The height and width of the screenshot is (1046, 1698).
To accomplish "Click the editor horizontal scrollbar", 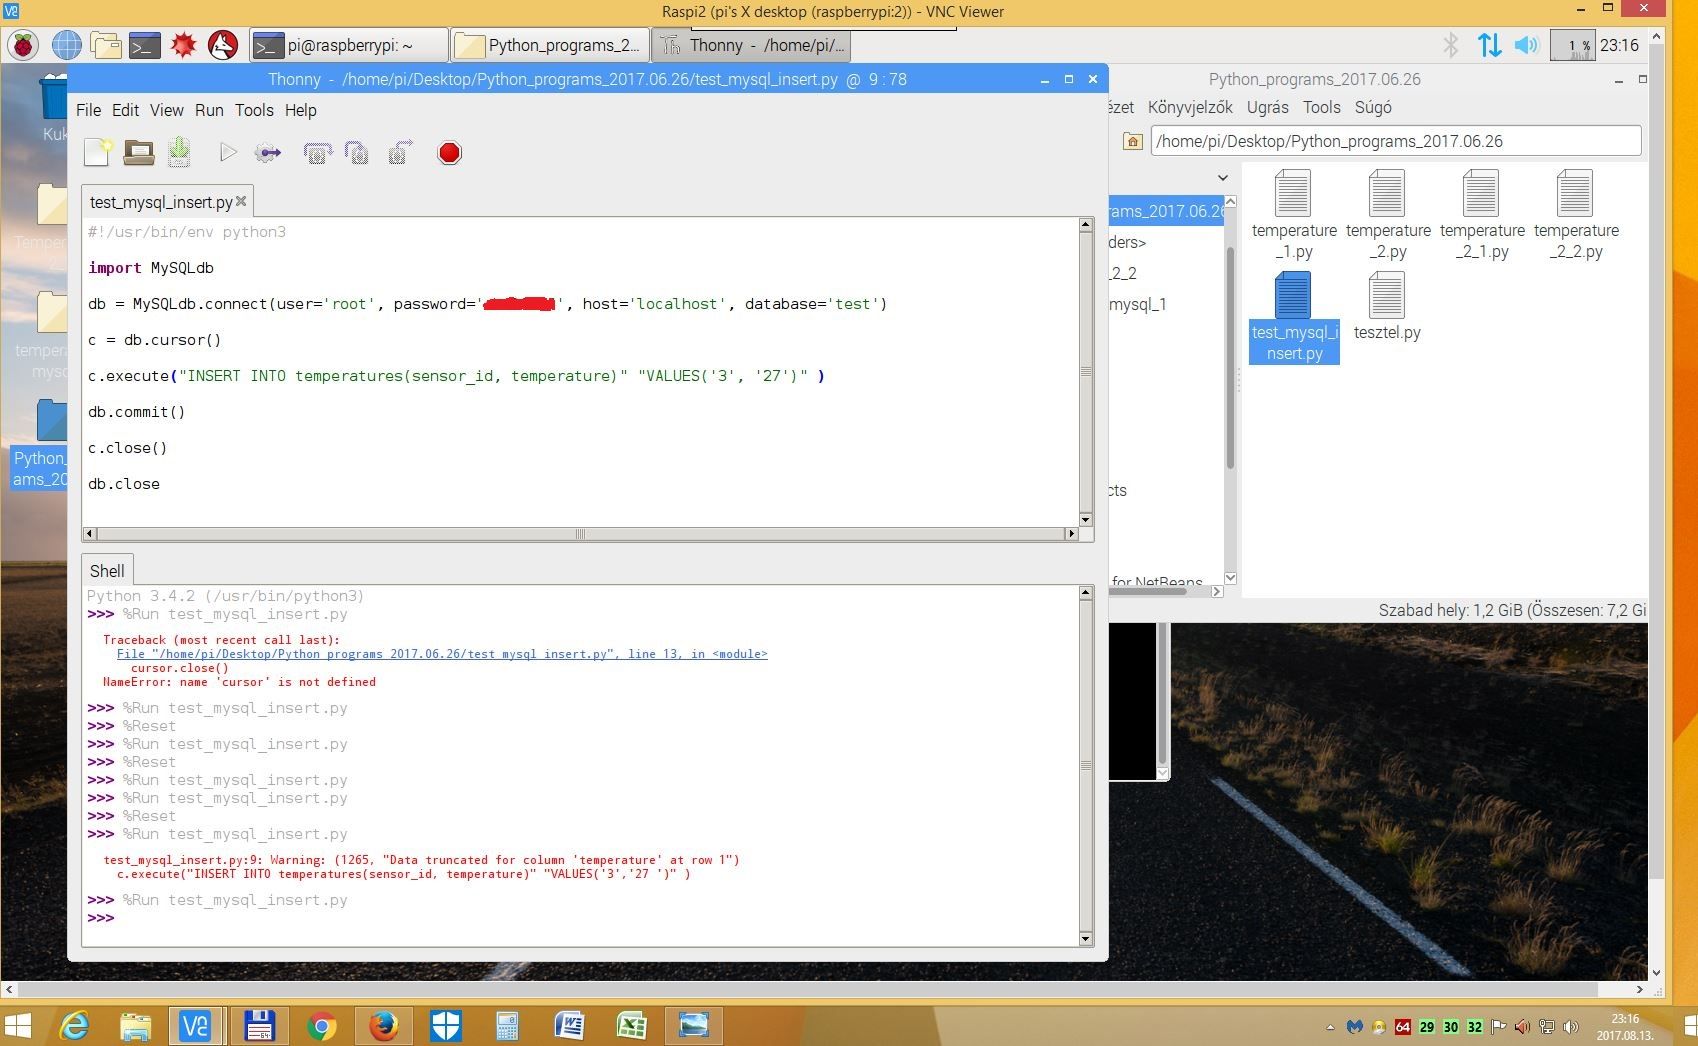I will click(578, 534).
